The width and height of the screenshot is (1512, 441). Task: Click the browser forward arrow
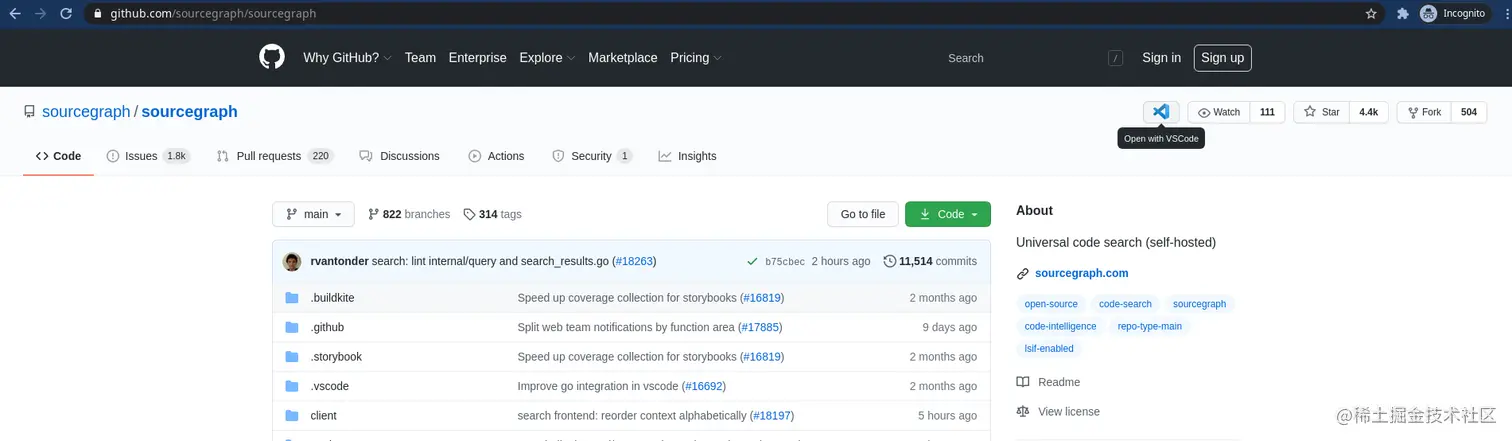click(x=40, y=14)
